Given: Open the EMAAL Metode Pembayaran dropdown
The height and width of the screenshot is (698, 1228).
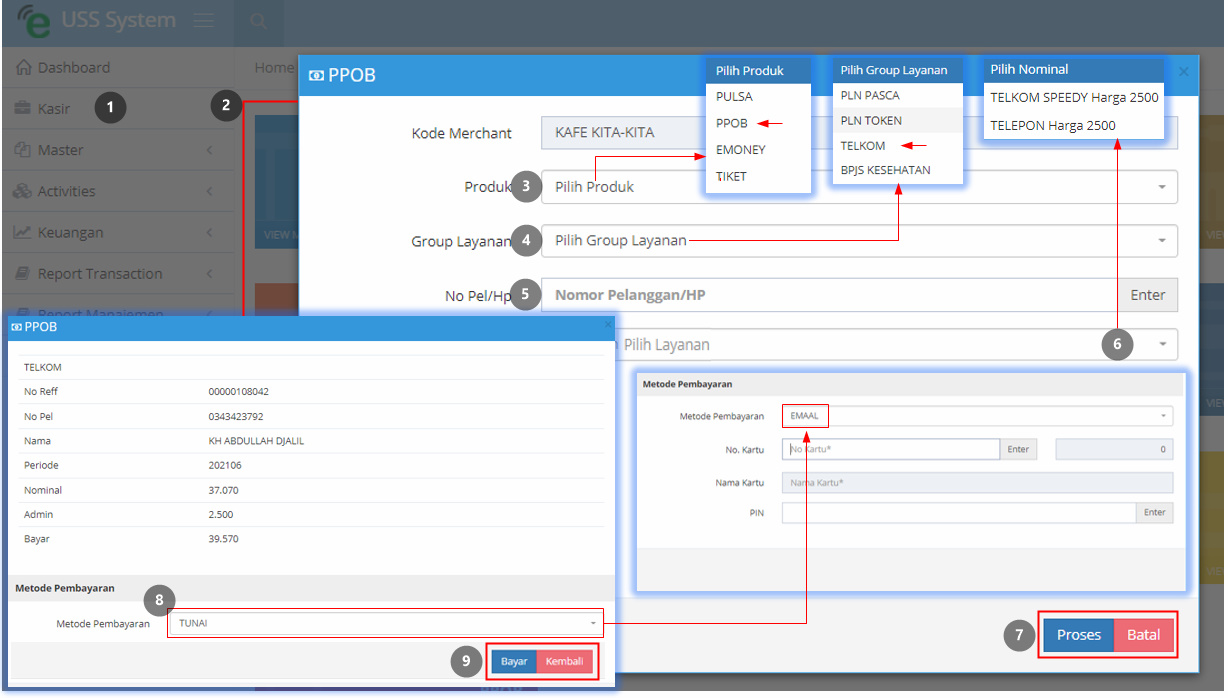Looking at the screenshot, I should click(977, 416).
